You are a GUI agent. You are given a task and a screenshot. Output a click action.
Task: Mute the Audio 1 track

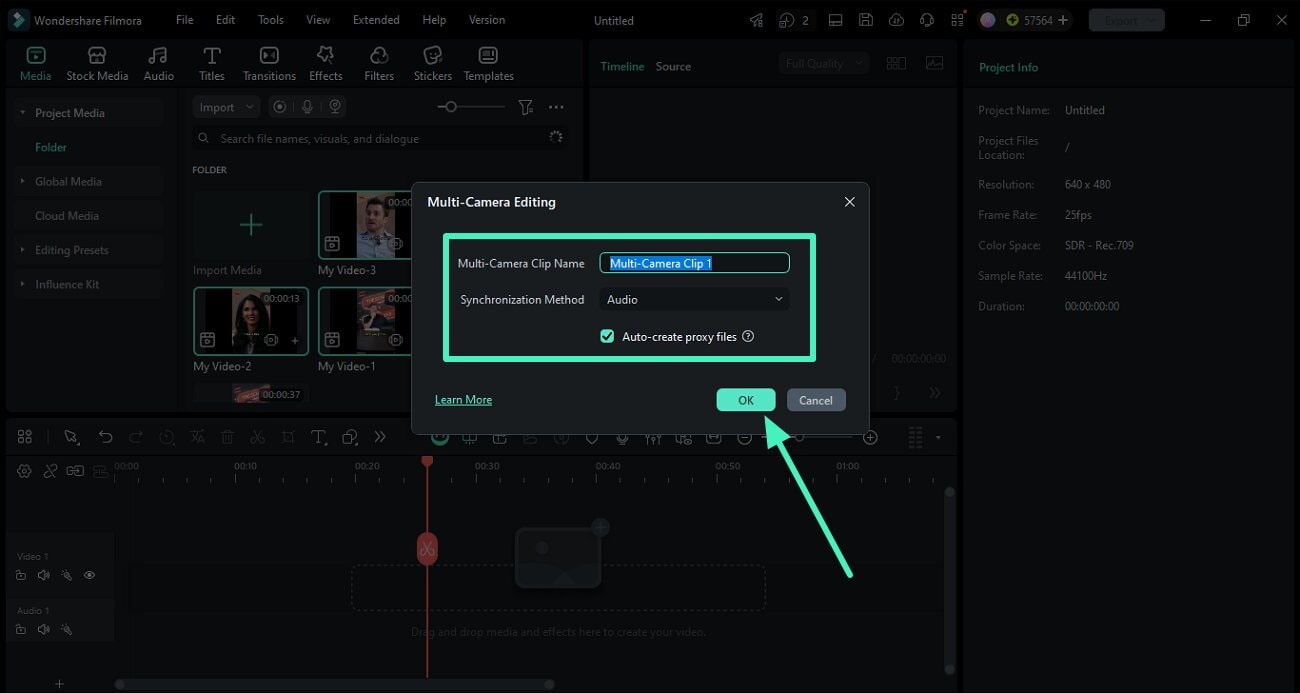[x=43, y=629]
